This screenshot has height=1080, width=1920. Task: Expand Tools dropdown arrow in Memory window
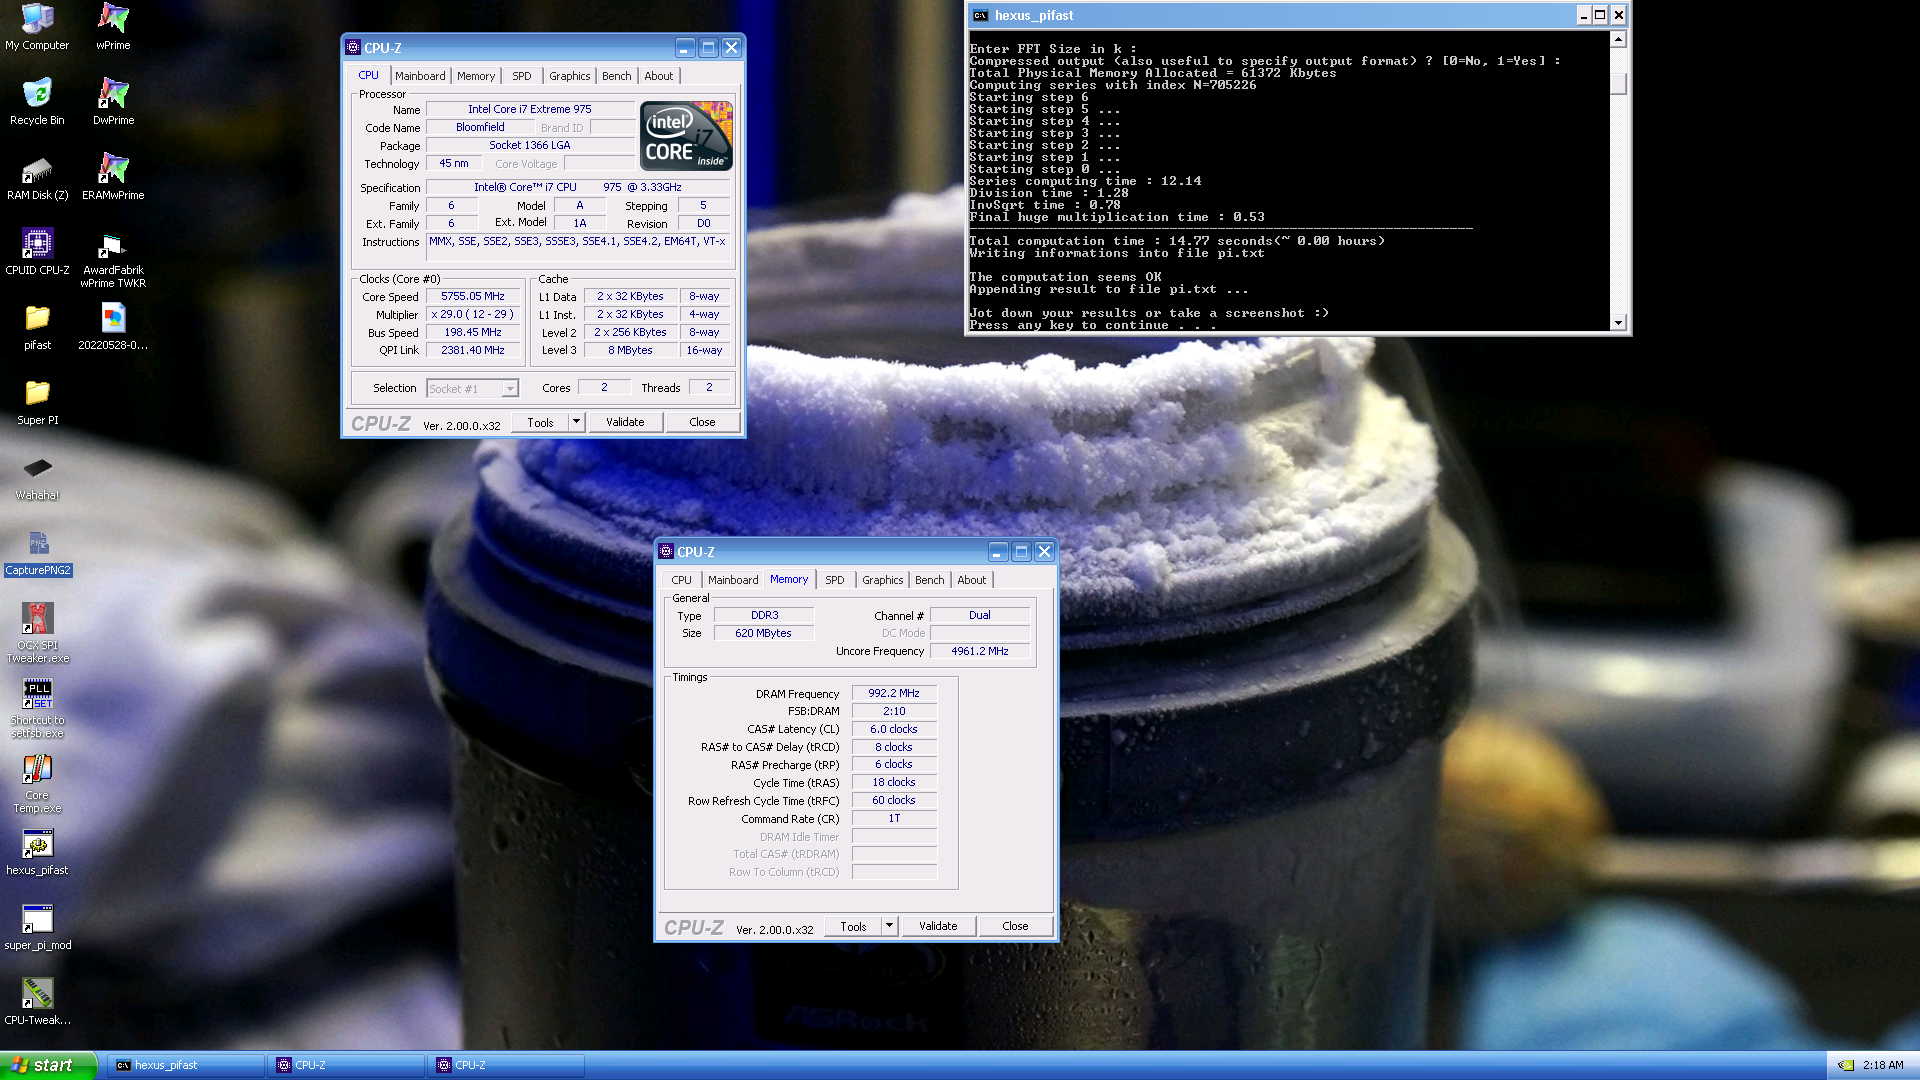(x=889, y=926)
